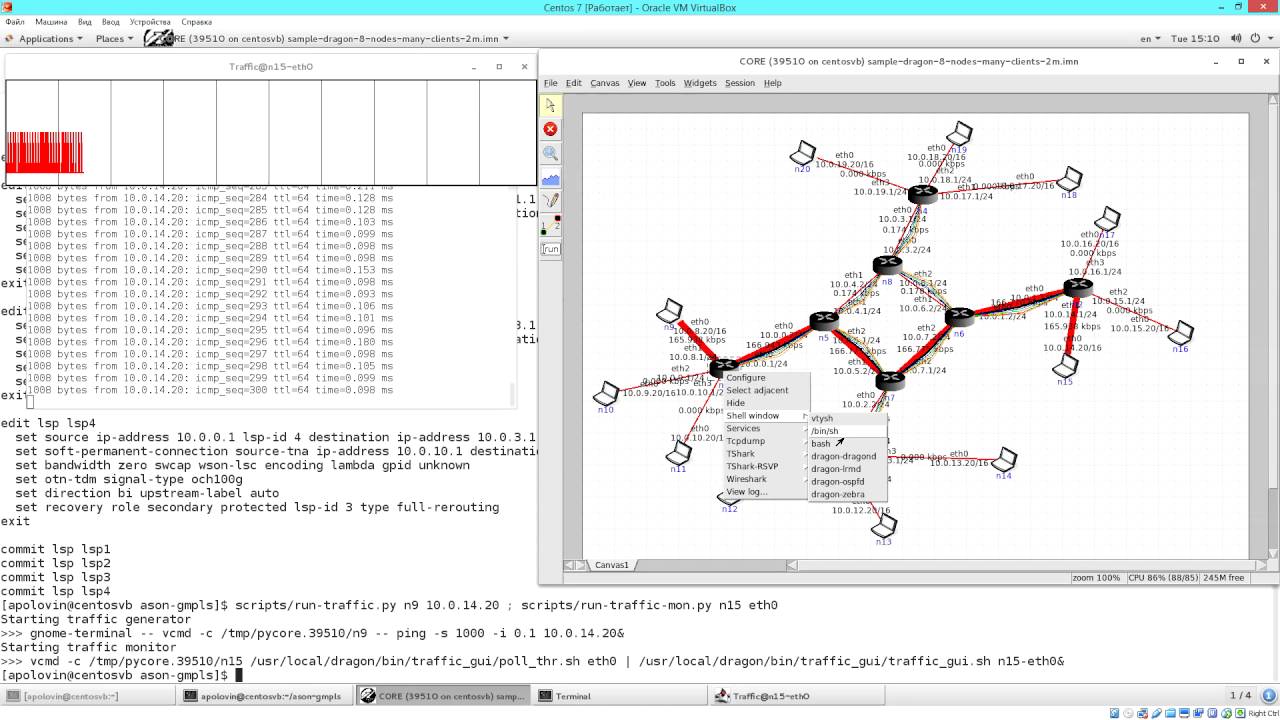Open VirtualBox Устройства menu
This screenshot has height=720, width=1280.
point(150,21)
